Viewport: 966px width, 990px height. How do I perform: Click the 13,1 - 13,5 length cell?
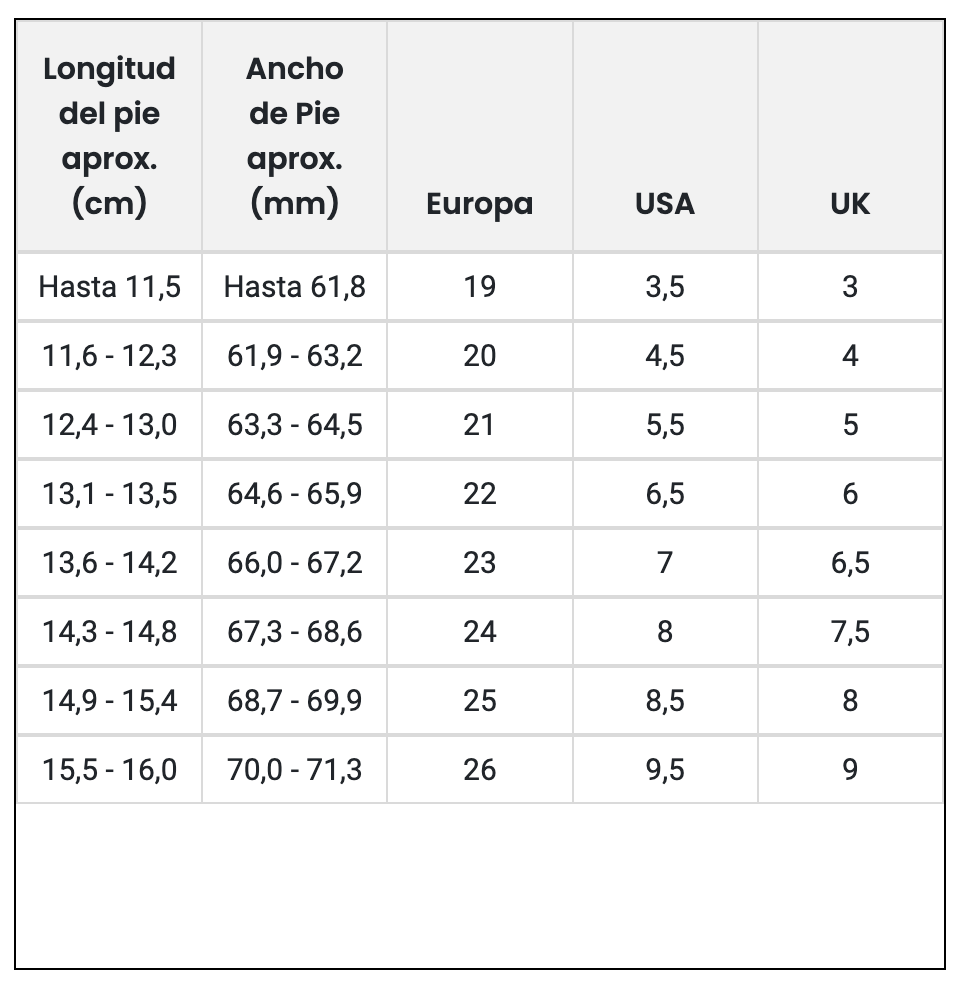pos(109,494)
